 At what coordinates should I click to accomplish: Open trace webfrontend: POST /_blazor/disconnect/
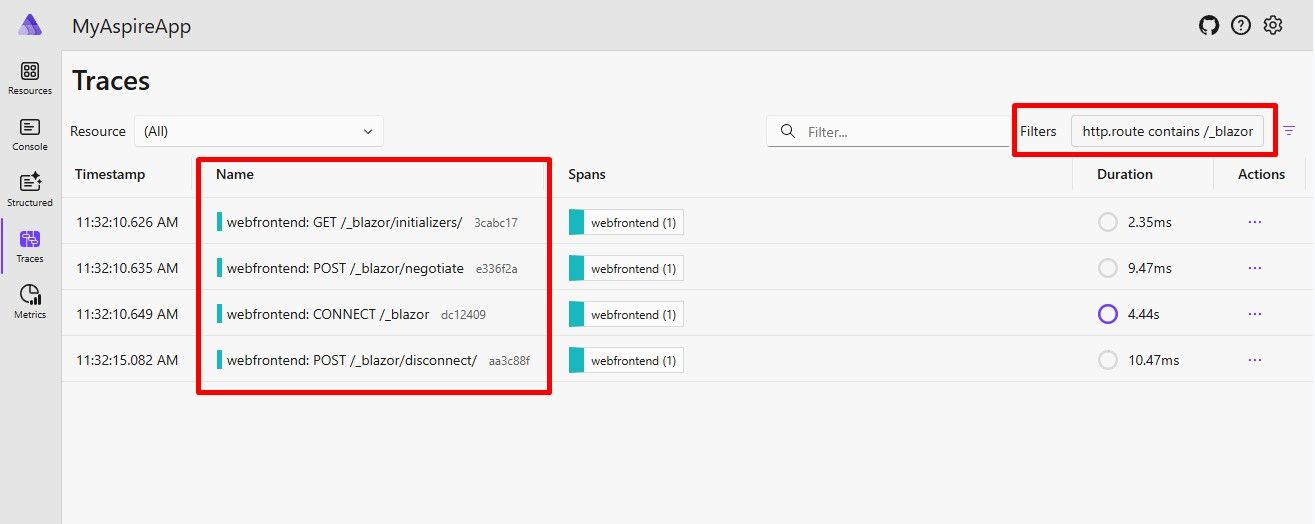(x=352, y=360)
